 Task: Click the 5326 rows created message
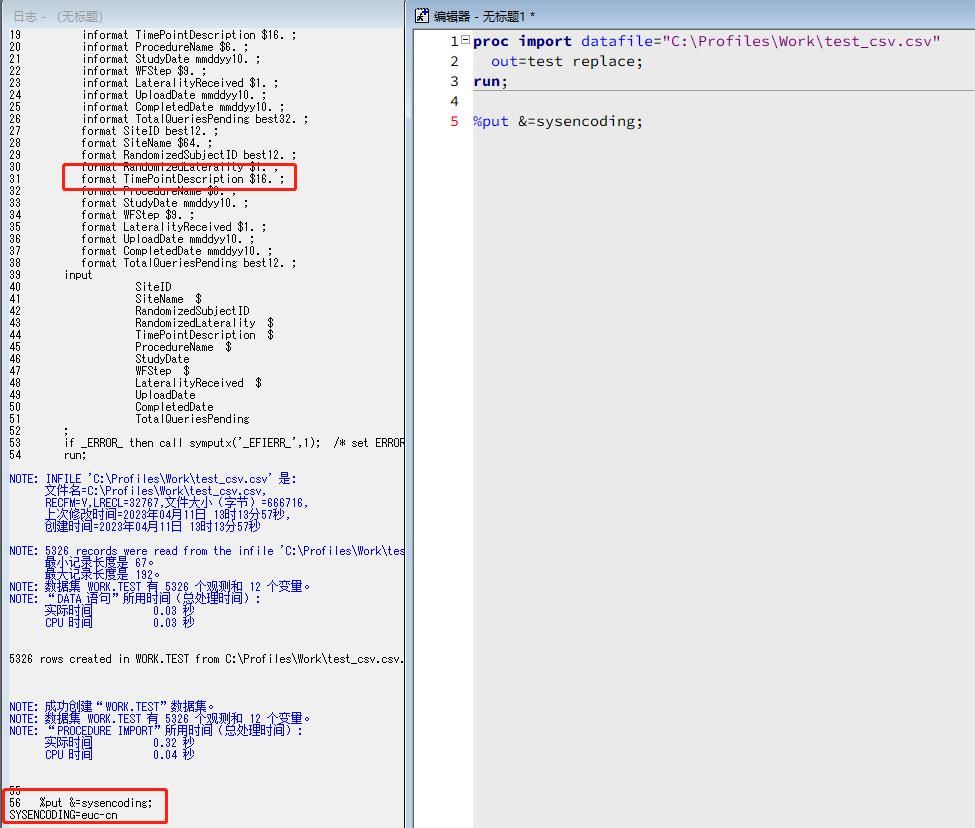click(x=150, y=658)
